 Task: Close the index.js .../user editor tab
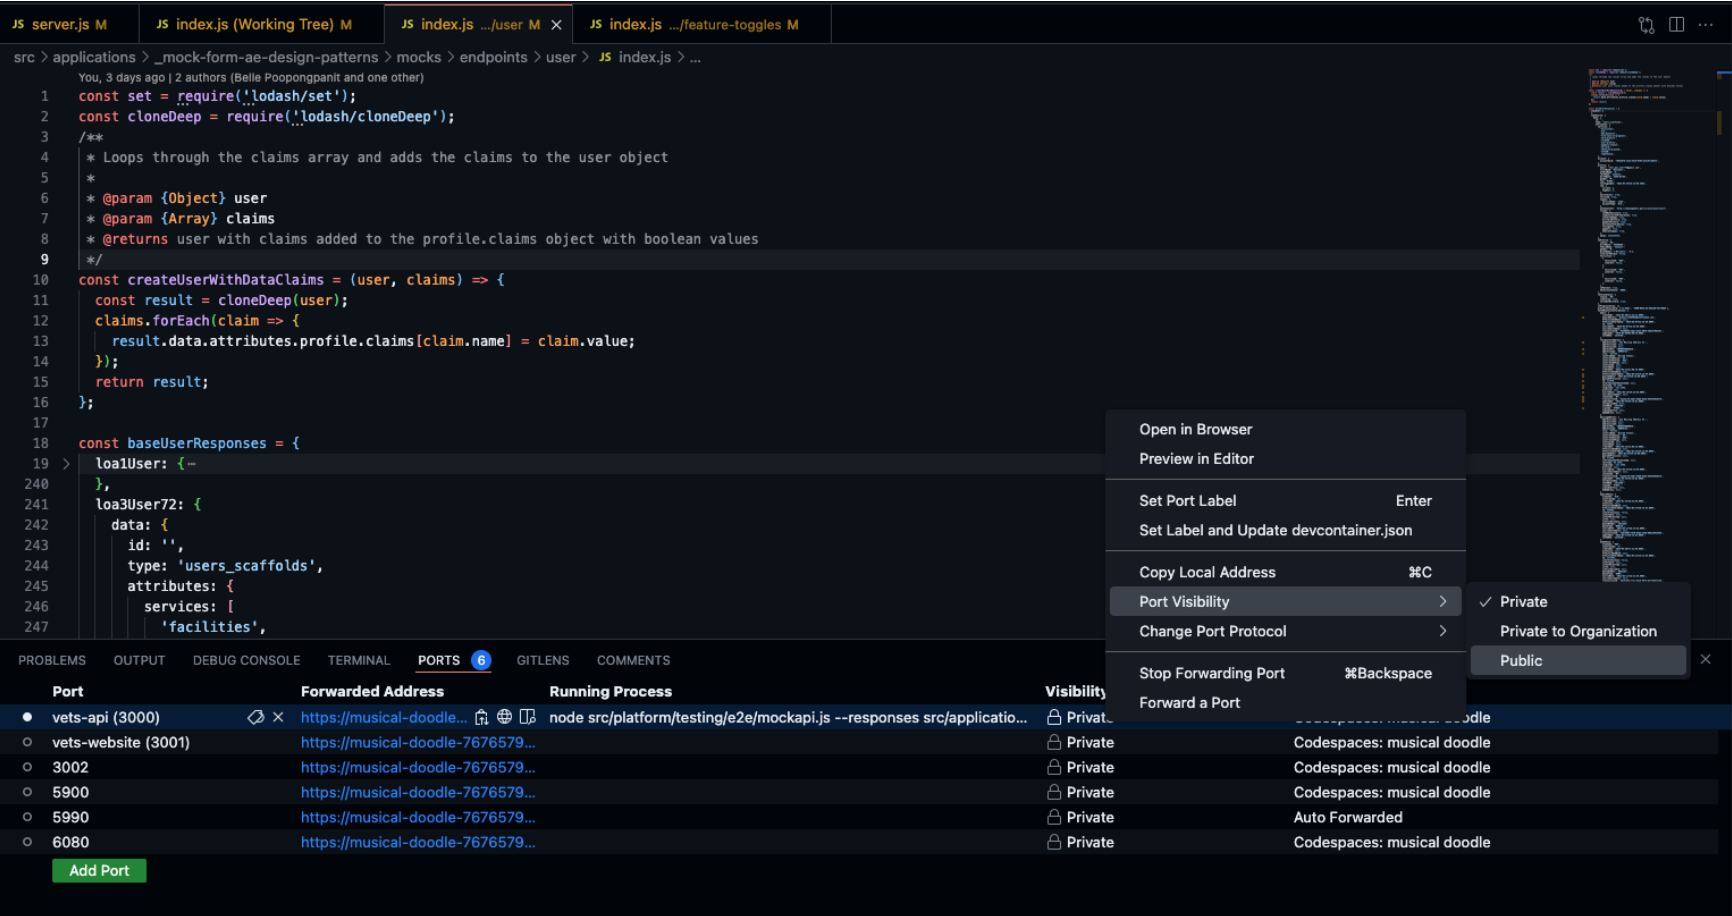point(557,25)
